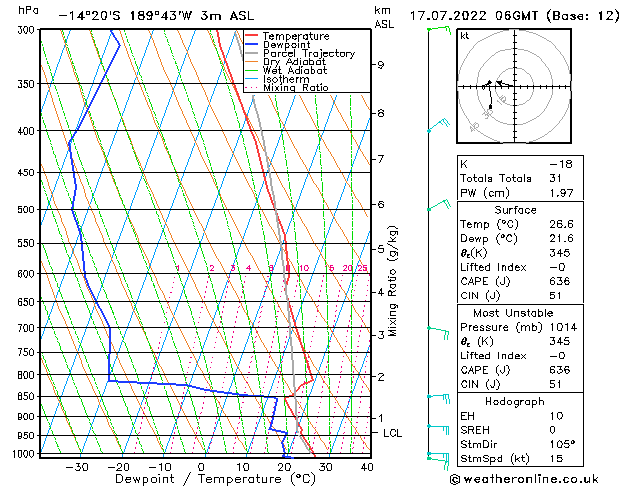Click the date '17.07.2022 06GMT (Base: 12)'
Viewport: 629px width, 486px height.
point(514,16)
